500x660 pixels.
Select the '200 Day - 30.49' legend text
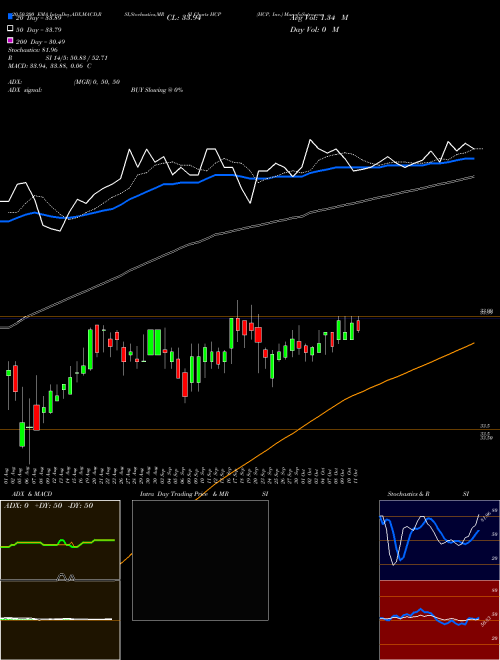(x=40, y=42)
